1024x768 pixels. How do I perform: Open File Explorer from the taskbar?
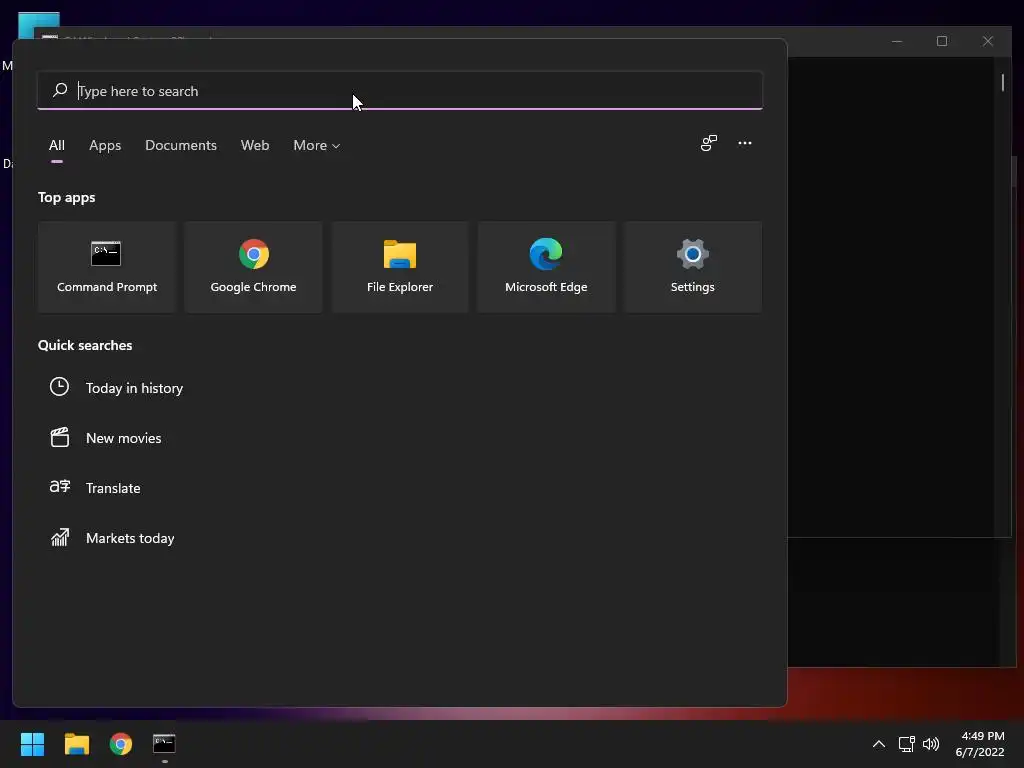pyautogui.click(x=76, y=744)
